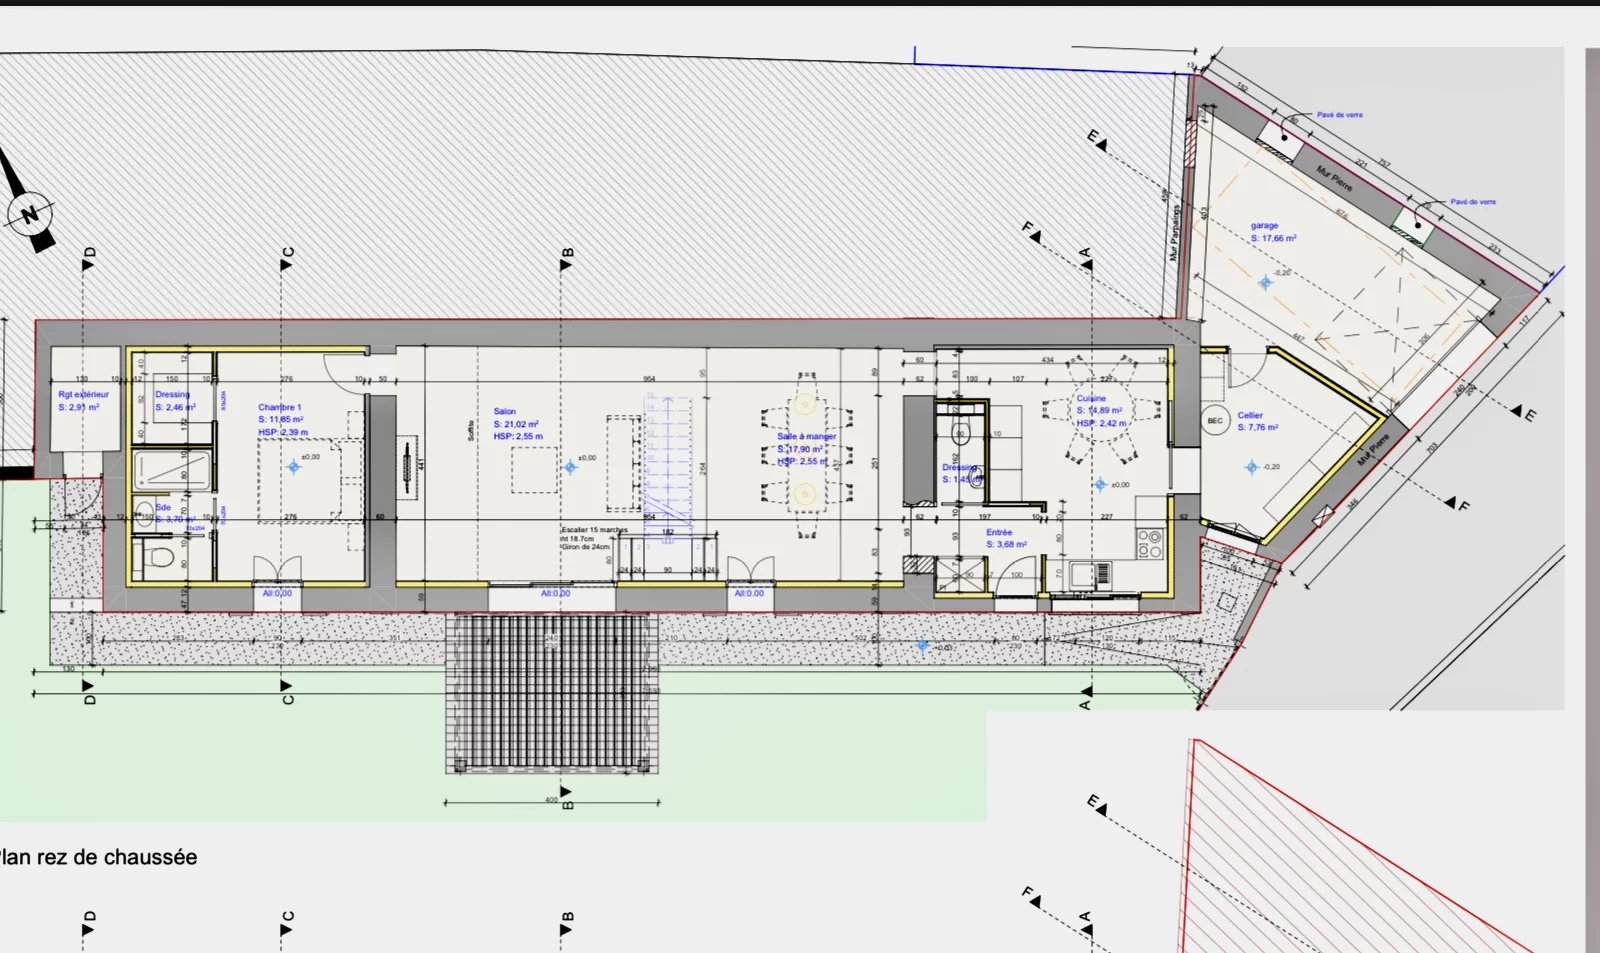This screenshot has width=1600, height=953.
Task: Click the 'Plan rez de chaussée' title
Action: [x=98, y=857]
